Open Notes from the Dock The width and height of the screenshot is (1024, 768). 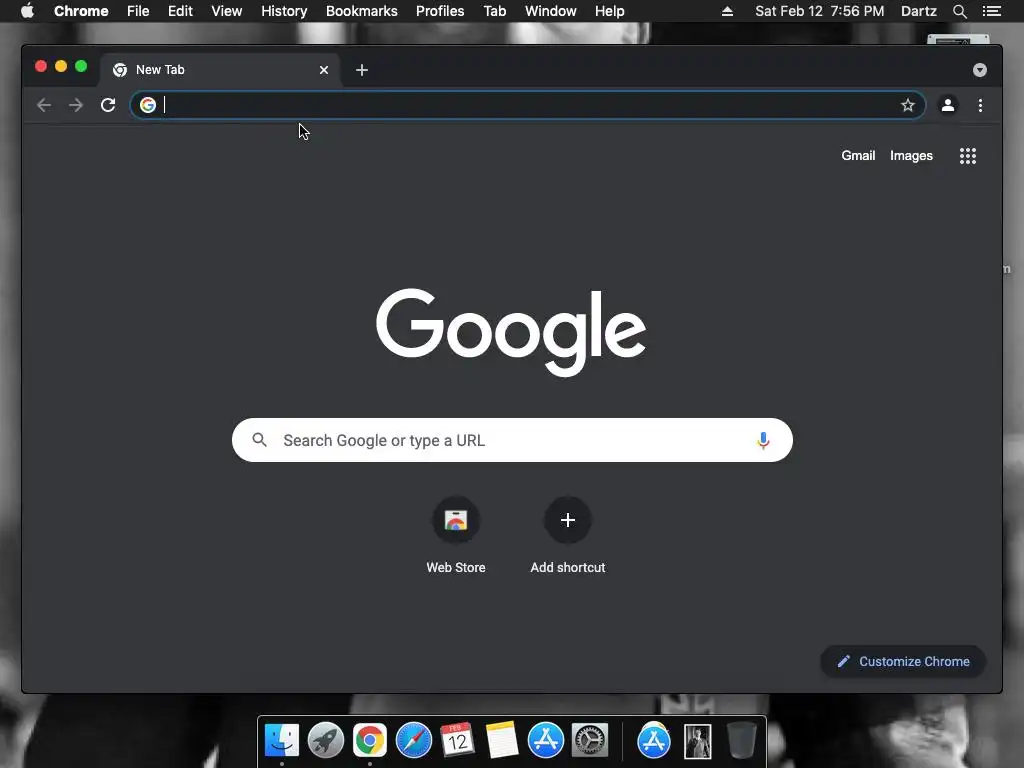(x=502, y=741)
